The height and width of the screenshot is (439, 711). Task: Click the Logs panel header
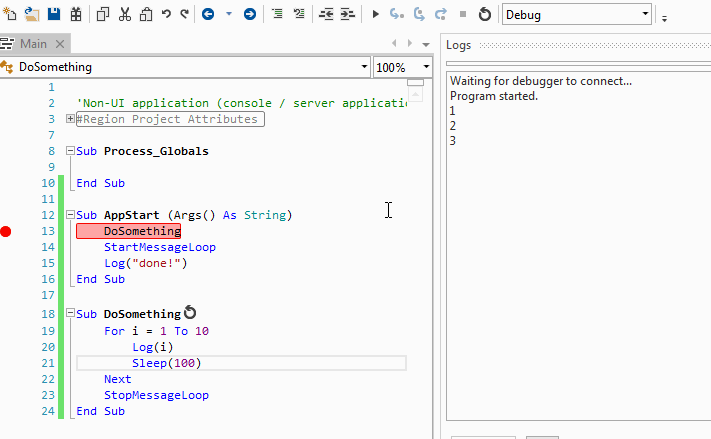(459, 45)
